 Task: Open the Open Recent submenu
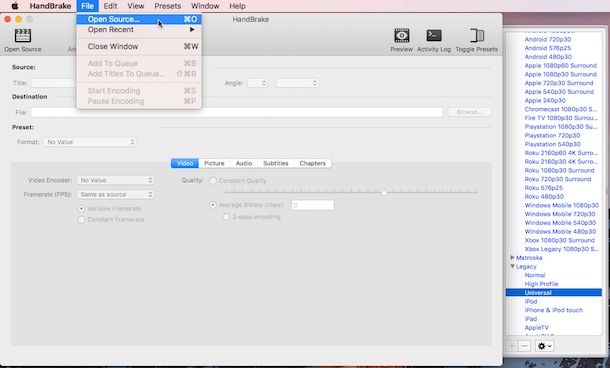pyautogui.click(x=139, y=30)
